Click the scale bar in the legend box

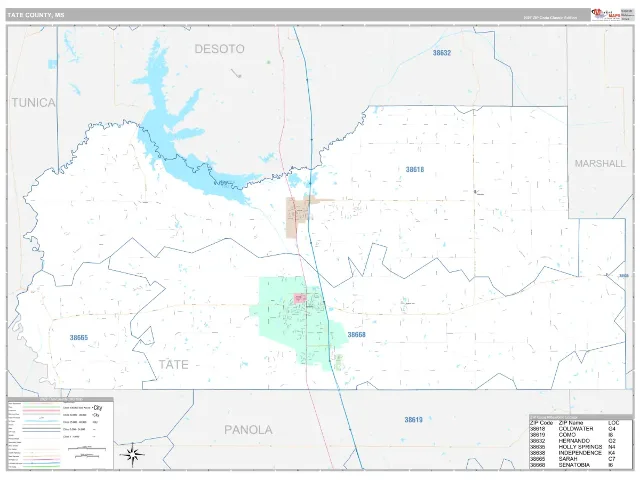(87, 451)
